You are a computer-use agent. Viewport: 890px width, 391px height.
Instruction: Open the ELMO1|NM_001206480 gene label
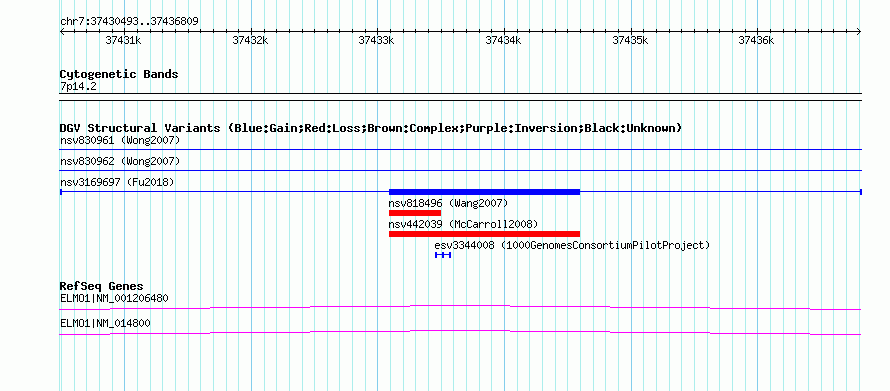tap(114, 298)
